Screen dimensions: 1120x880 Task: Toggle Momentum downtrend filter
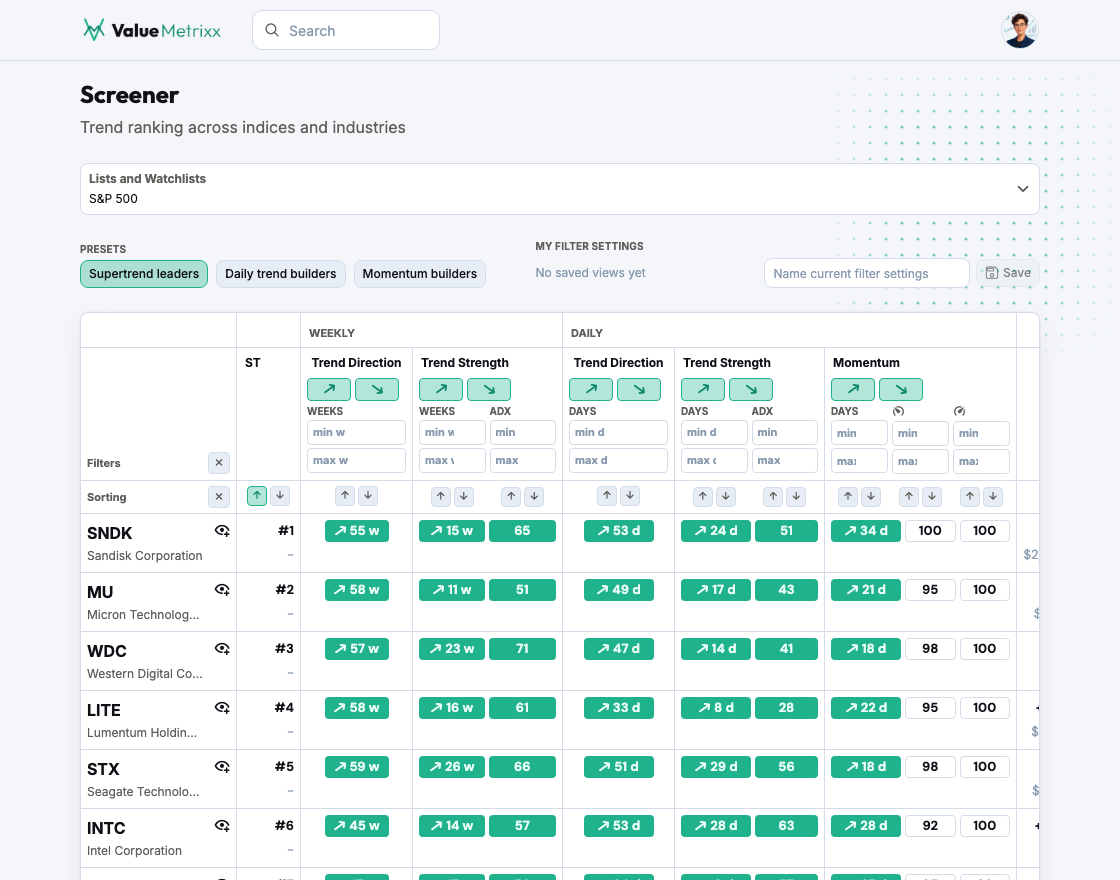901,389
